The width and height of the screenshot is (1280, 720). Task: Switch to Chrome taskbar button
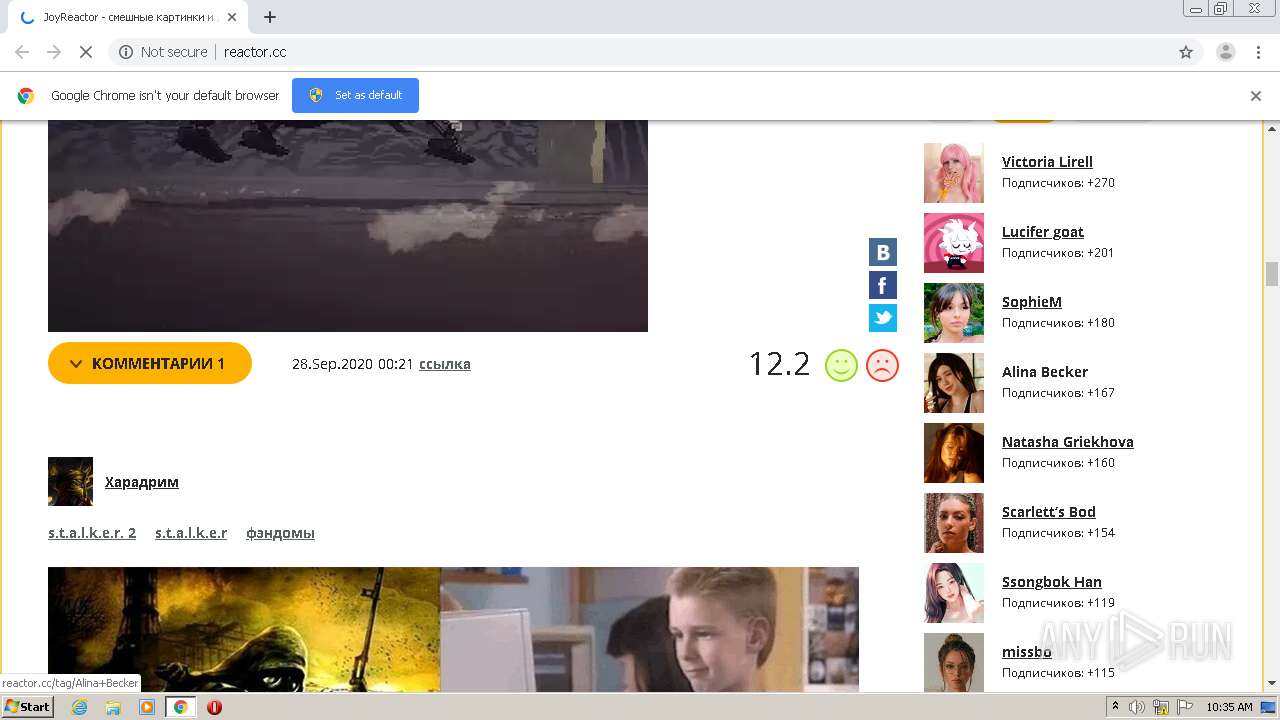click(180, 707)
